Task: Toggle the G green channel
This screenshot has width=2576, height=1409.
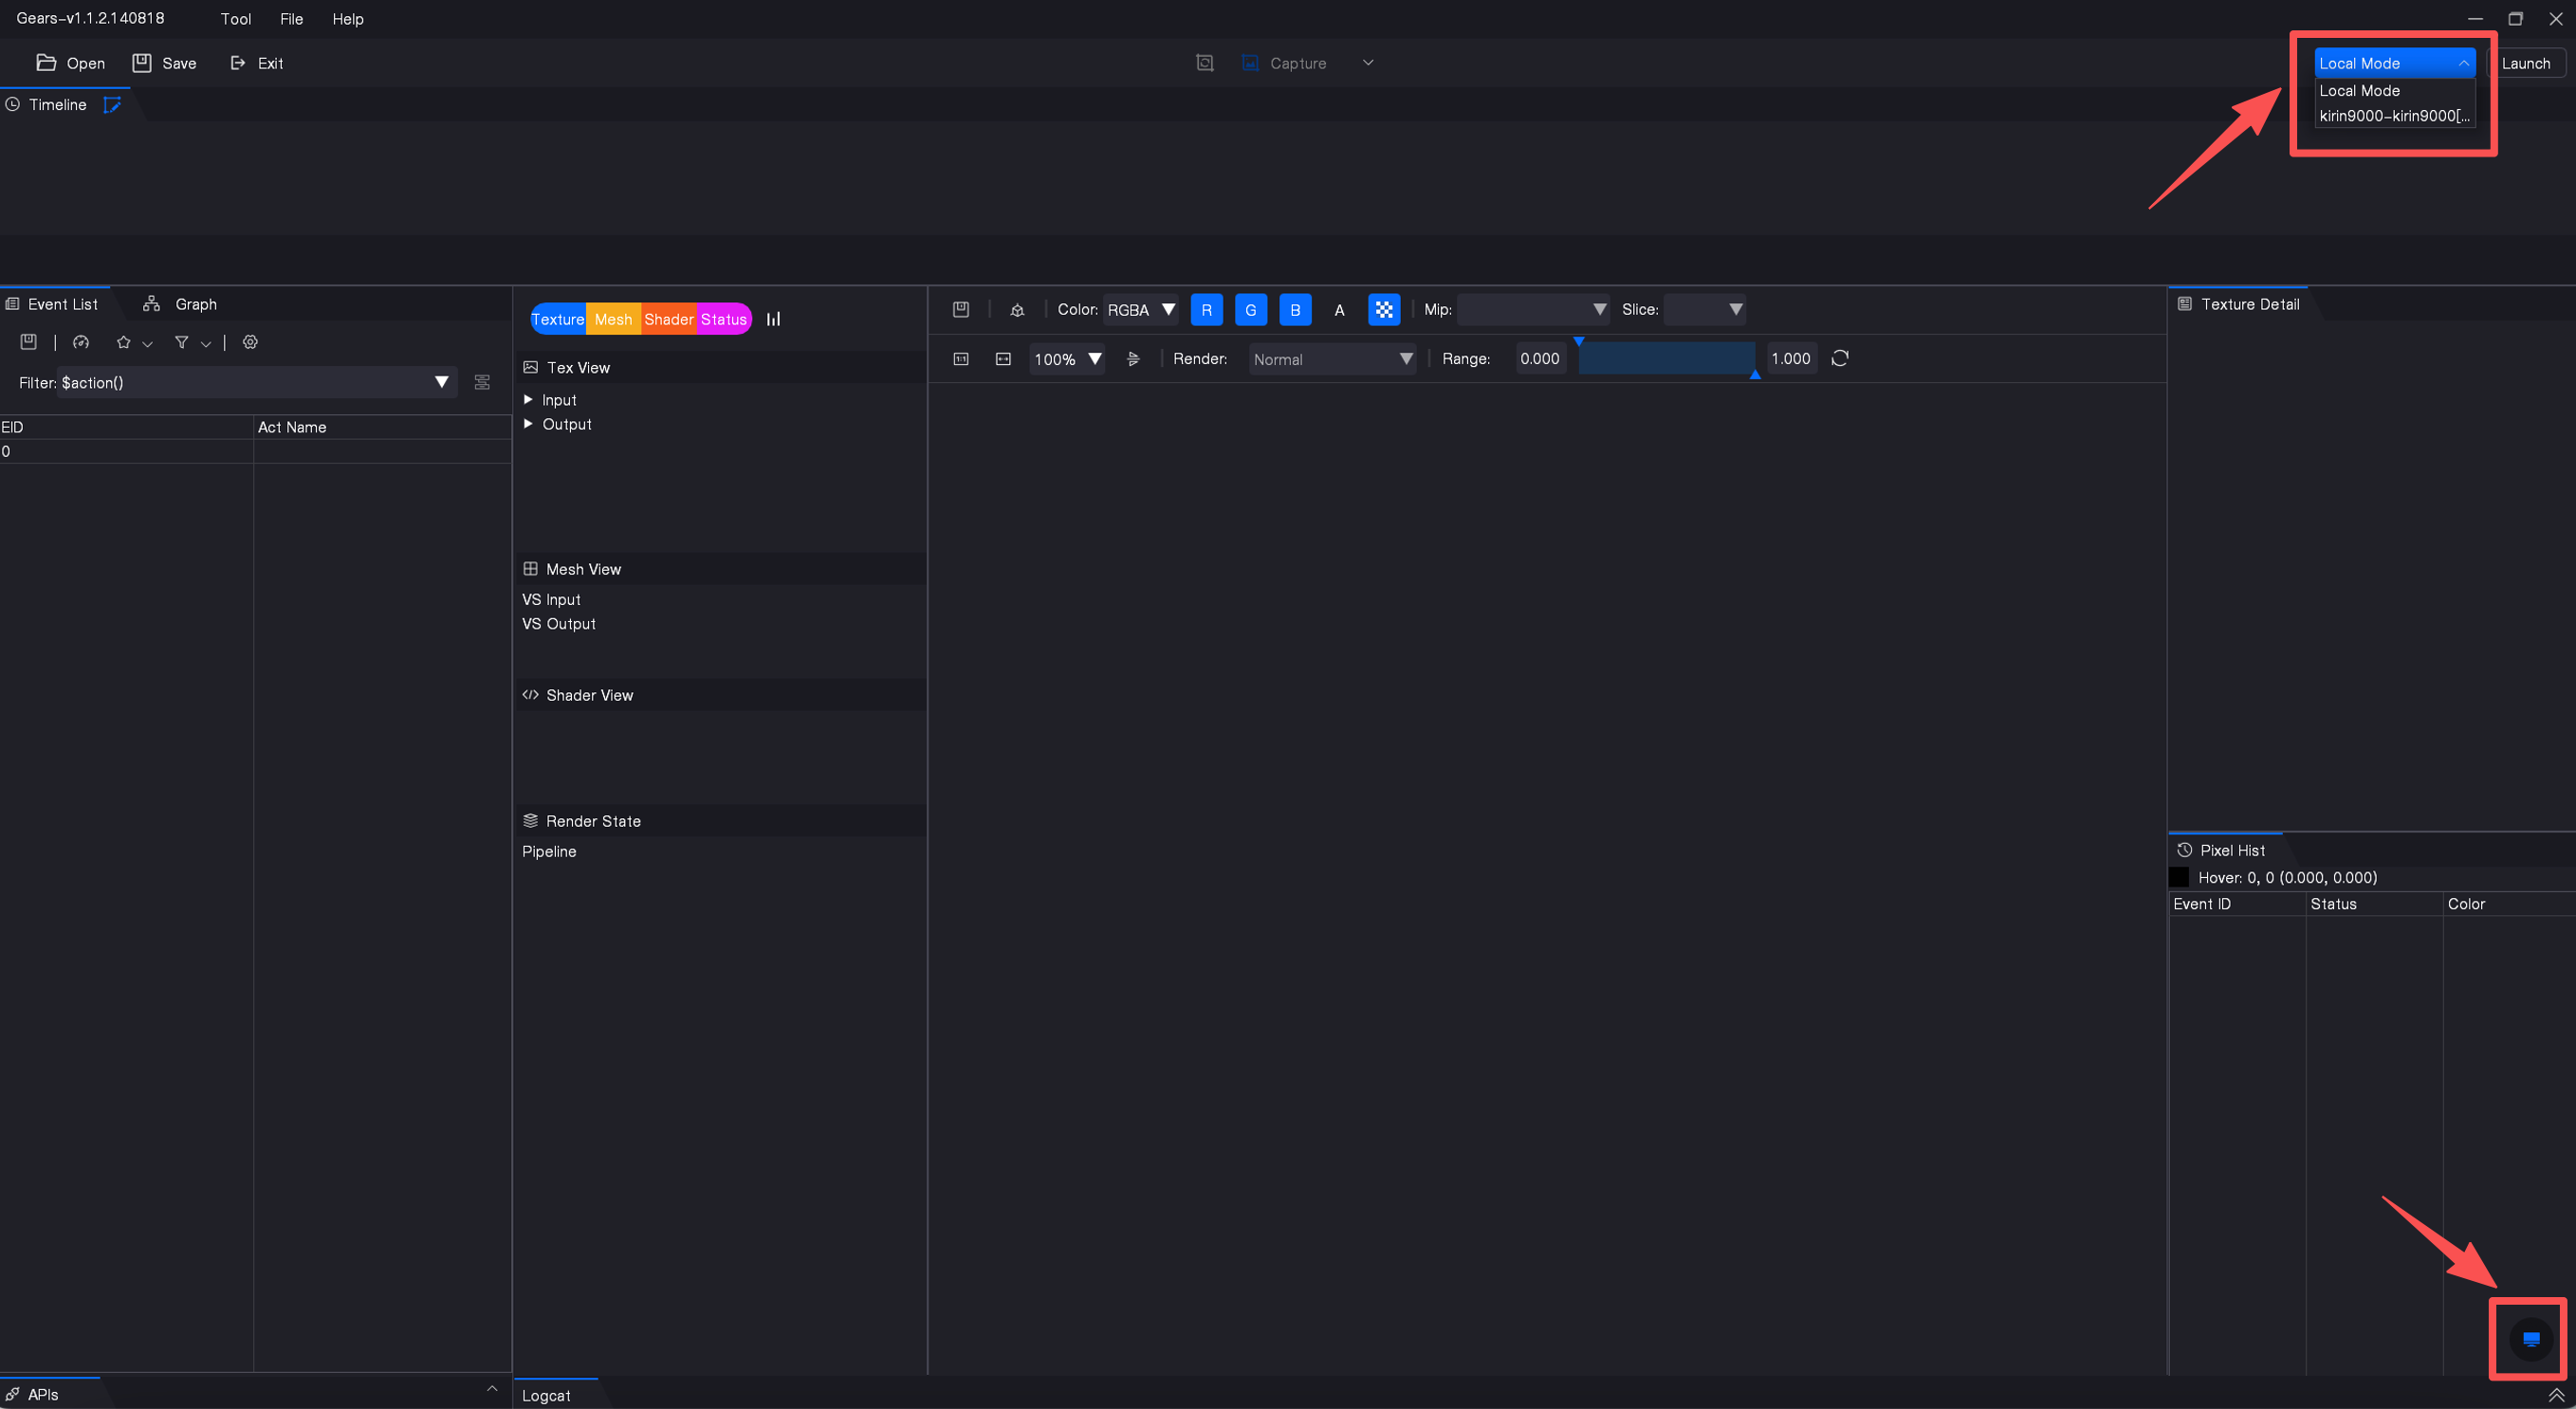Action: point(1251,310)
